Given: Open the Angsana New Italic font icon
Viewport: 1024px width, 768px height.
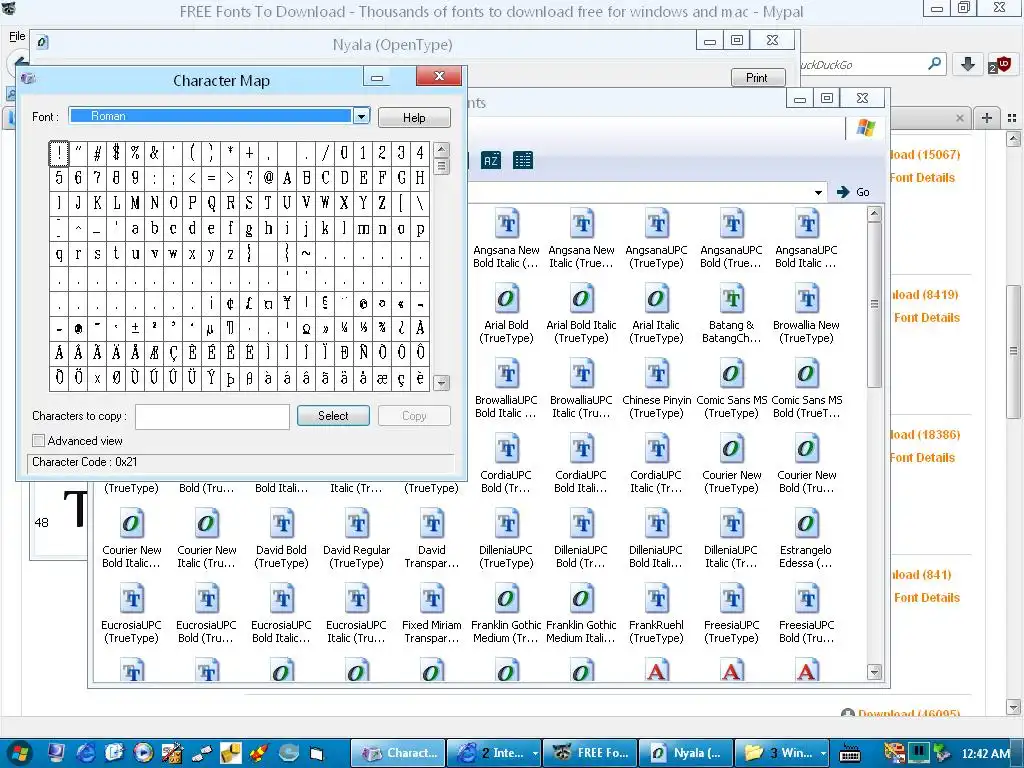Looking at the screenshot, I should tap(581, 224).
